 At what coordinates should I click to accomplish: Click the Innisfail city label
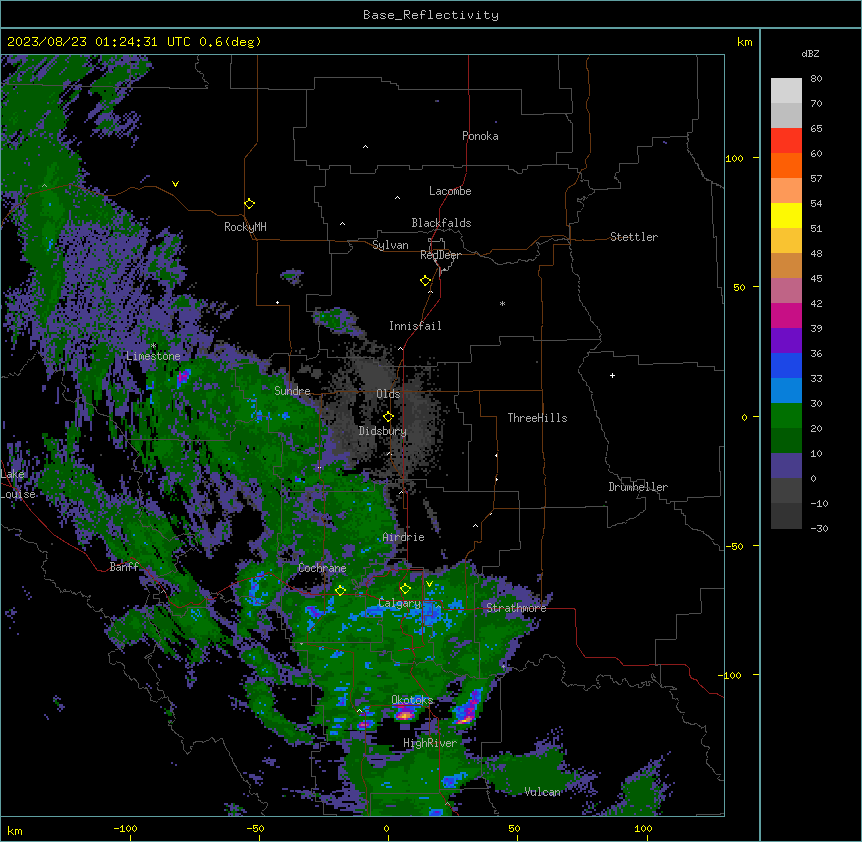click(x=415, y=326)
